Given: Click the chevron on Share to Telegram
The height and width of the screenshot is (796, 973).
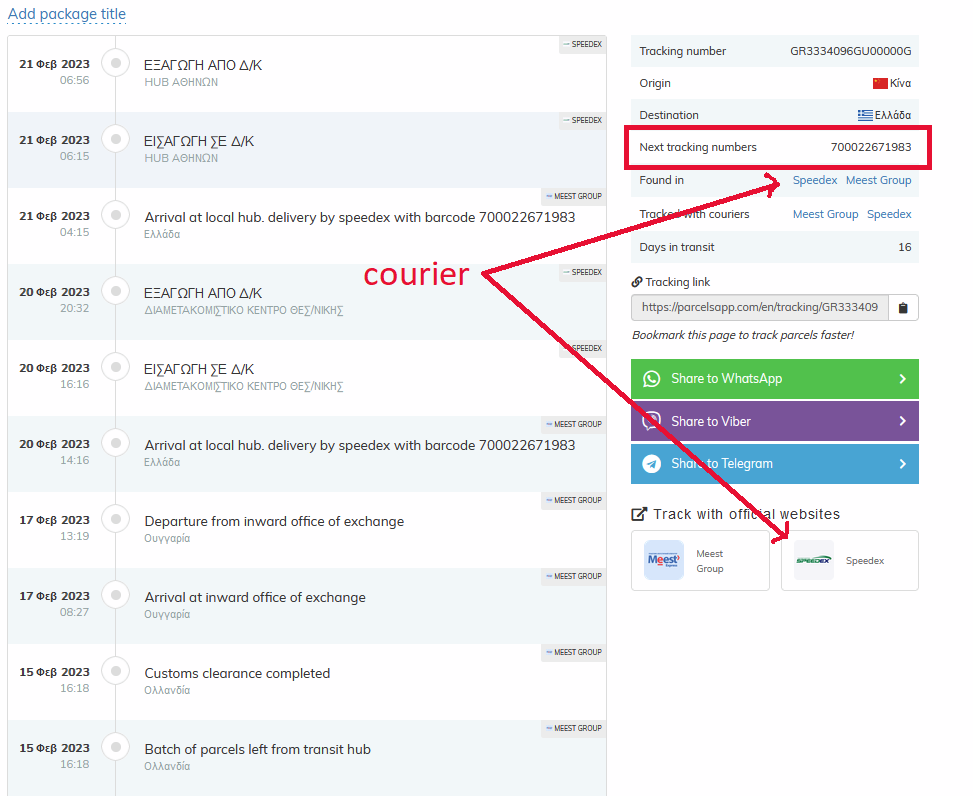Looking at the screenshot, I should pos(903,463).
